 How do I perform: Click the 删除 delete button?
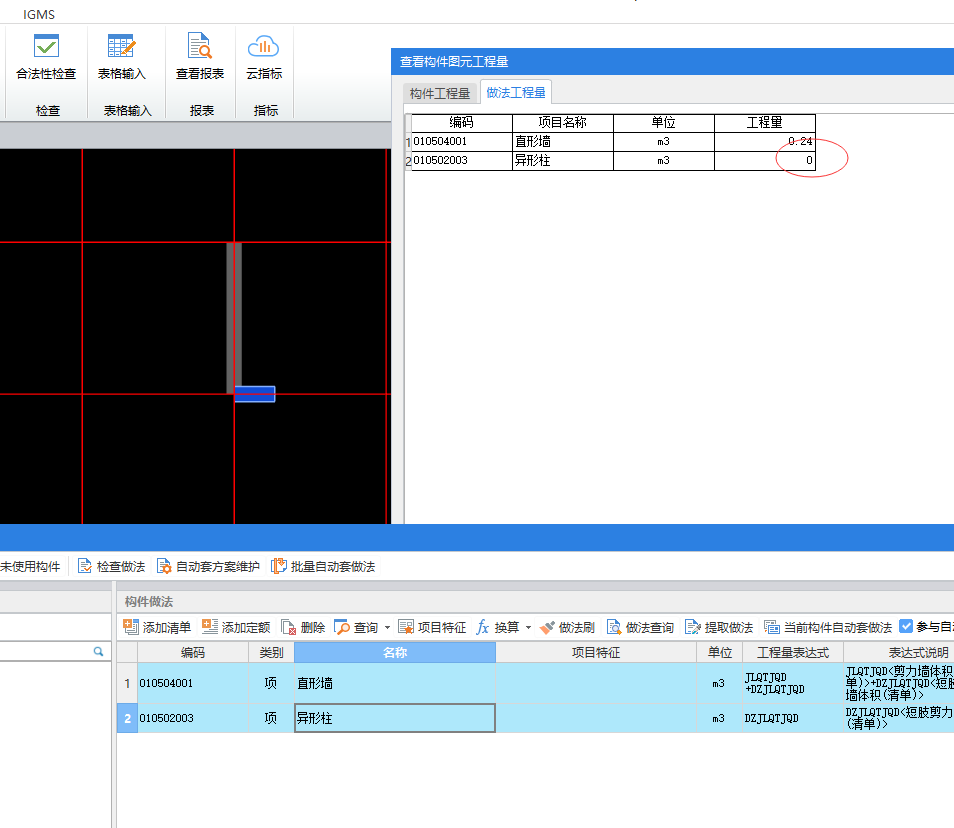tap(303, 627)
